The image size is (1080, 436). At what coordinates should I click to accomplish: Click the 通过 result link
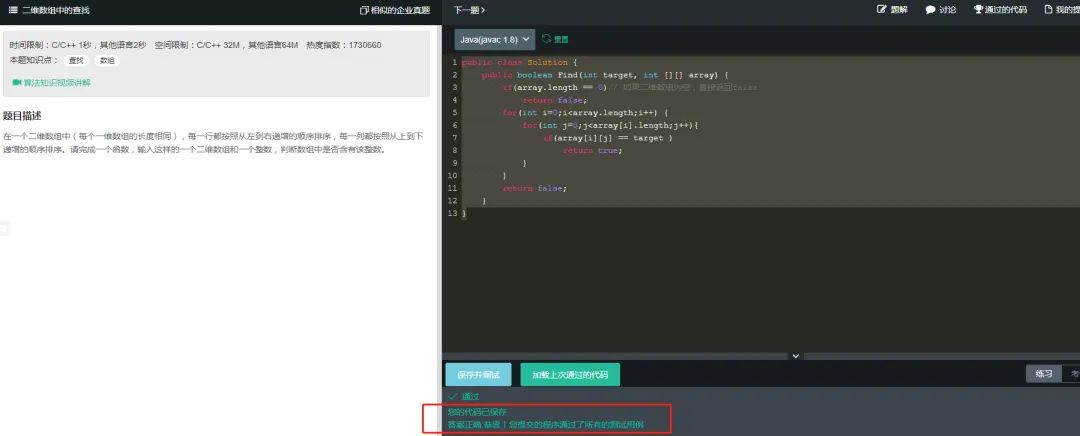point(470,397)
